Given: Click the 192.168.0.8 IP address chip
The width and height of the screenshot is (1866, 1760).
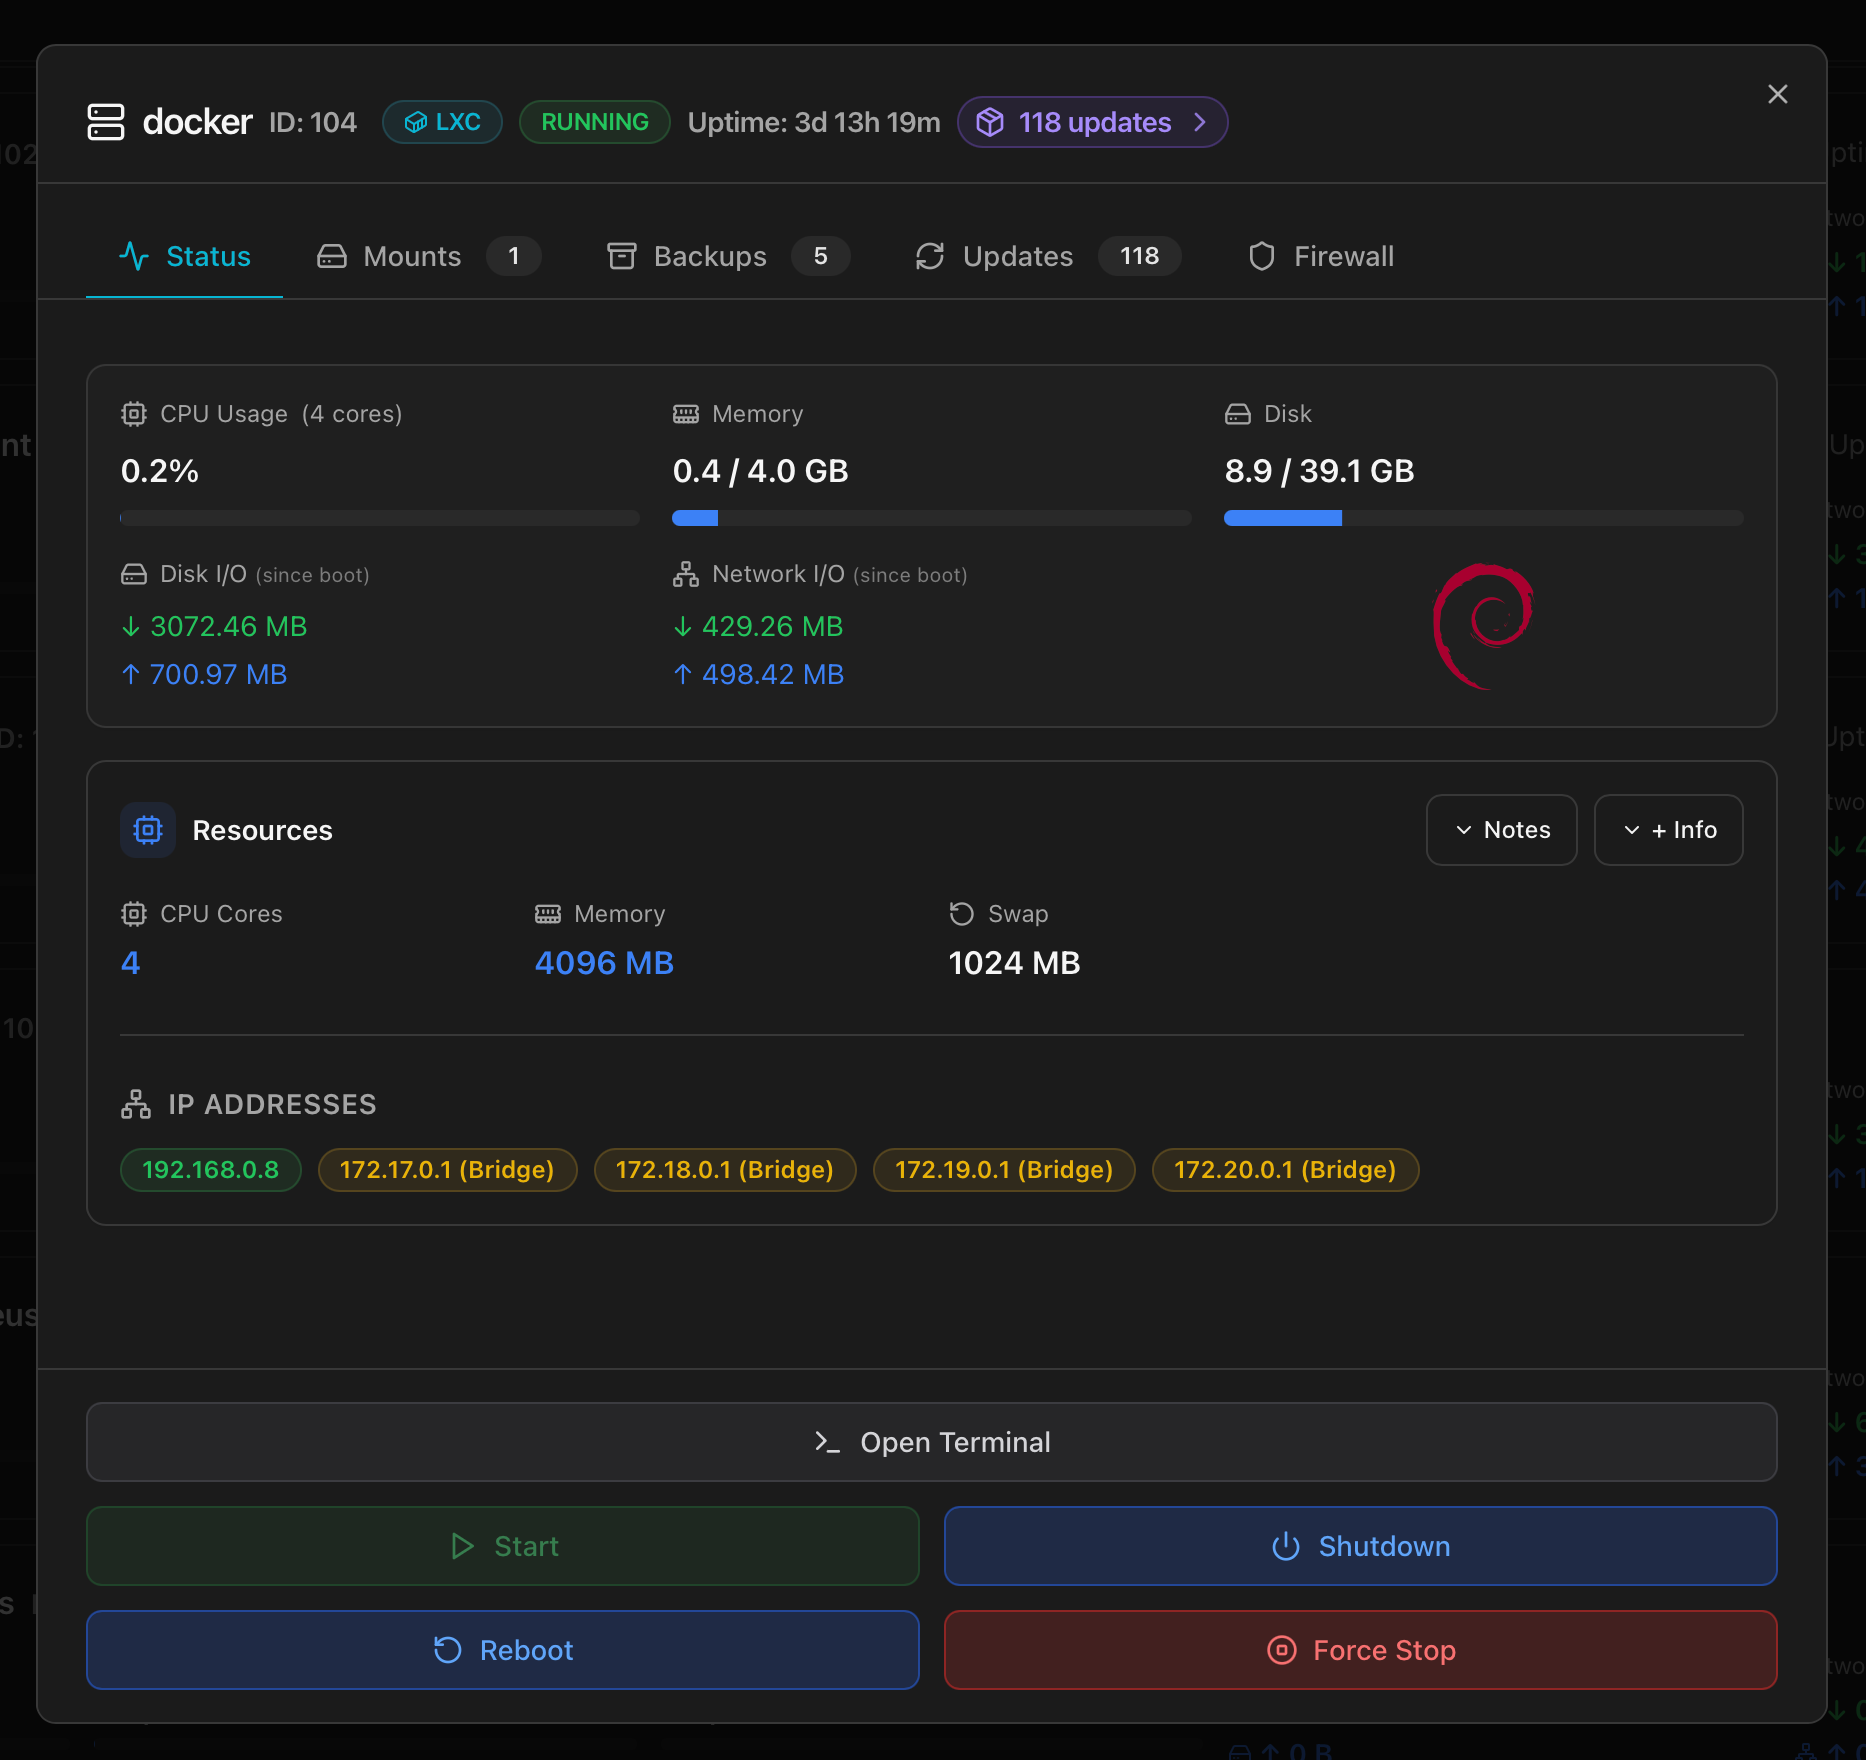Looking at the screenshot, I should 211,1170.
